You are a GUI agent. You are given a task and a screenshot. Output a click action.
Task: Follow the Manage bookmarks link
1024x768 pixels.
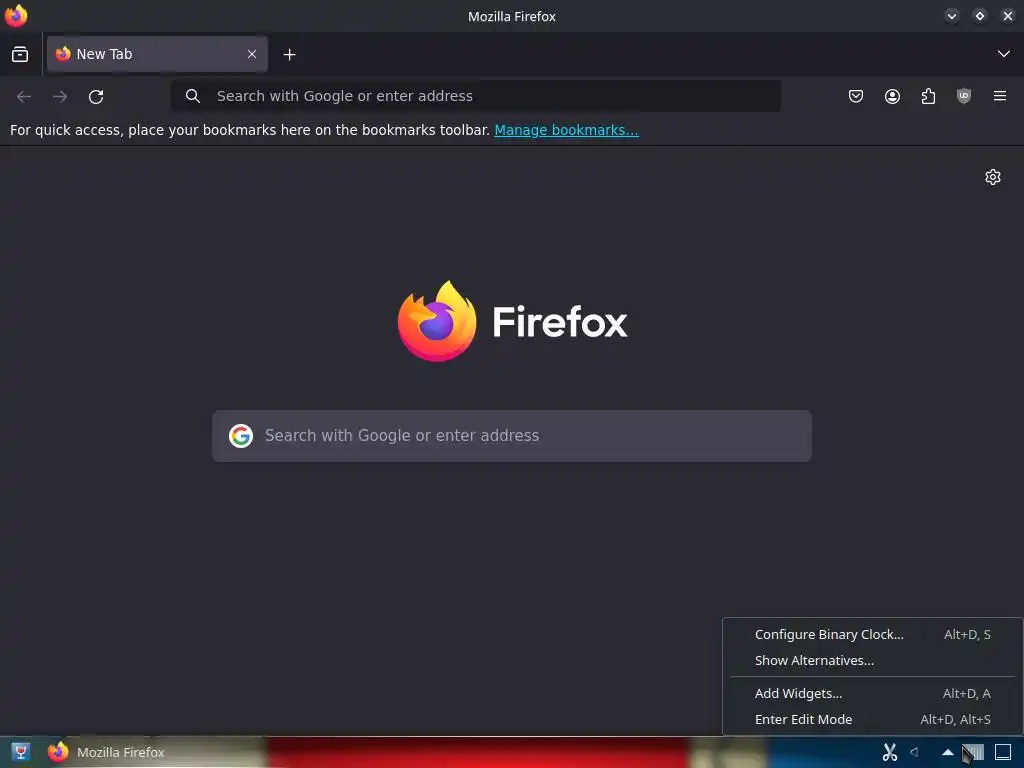pyautogui.click(x=566, y=130)
